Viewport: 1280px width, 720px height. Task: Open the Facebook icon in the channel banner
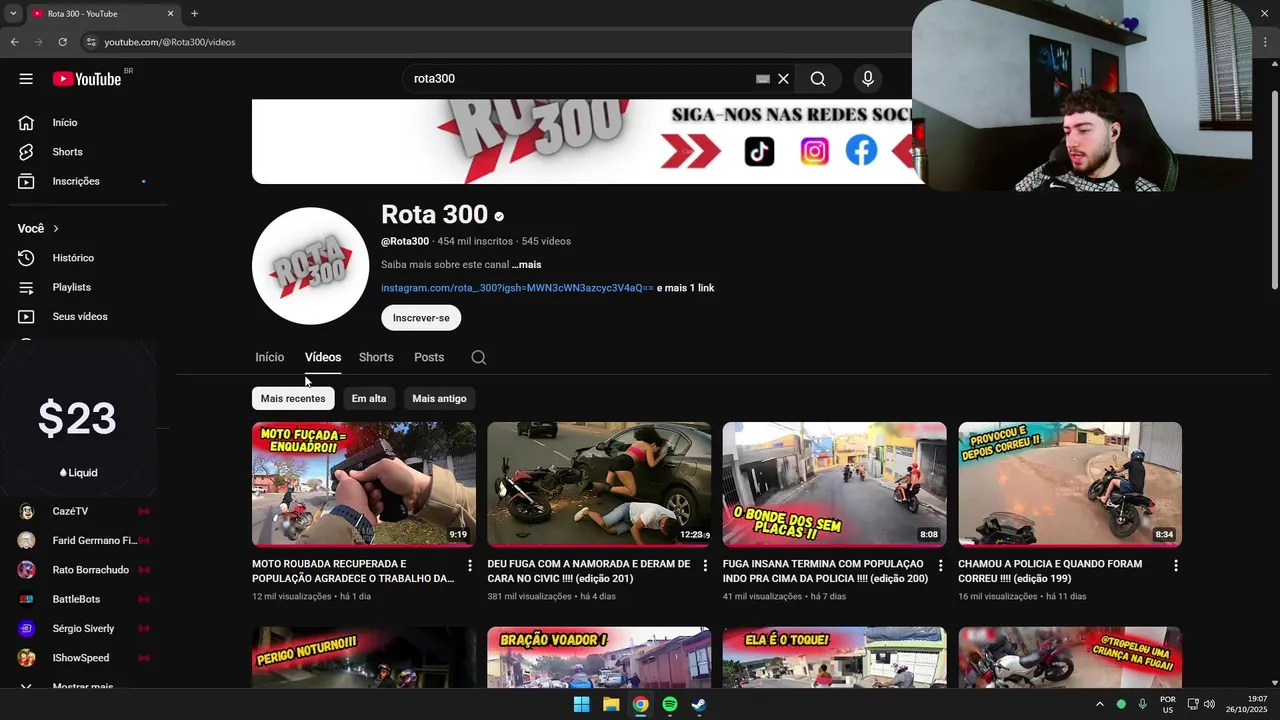click(x=861, y=151)
